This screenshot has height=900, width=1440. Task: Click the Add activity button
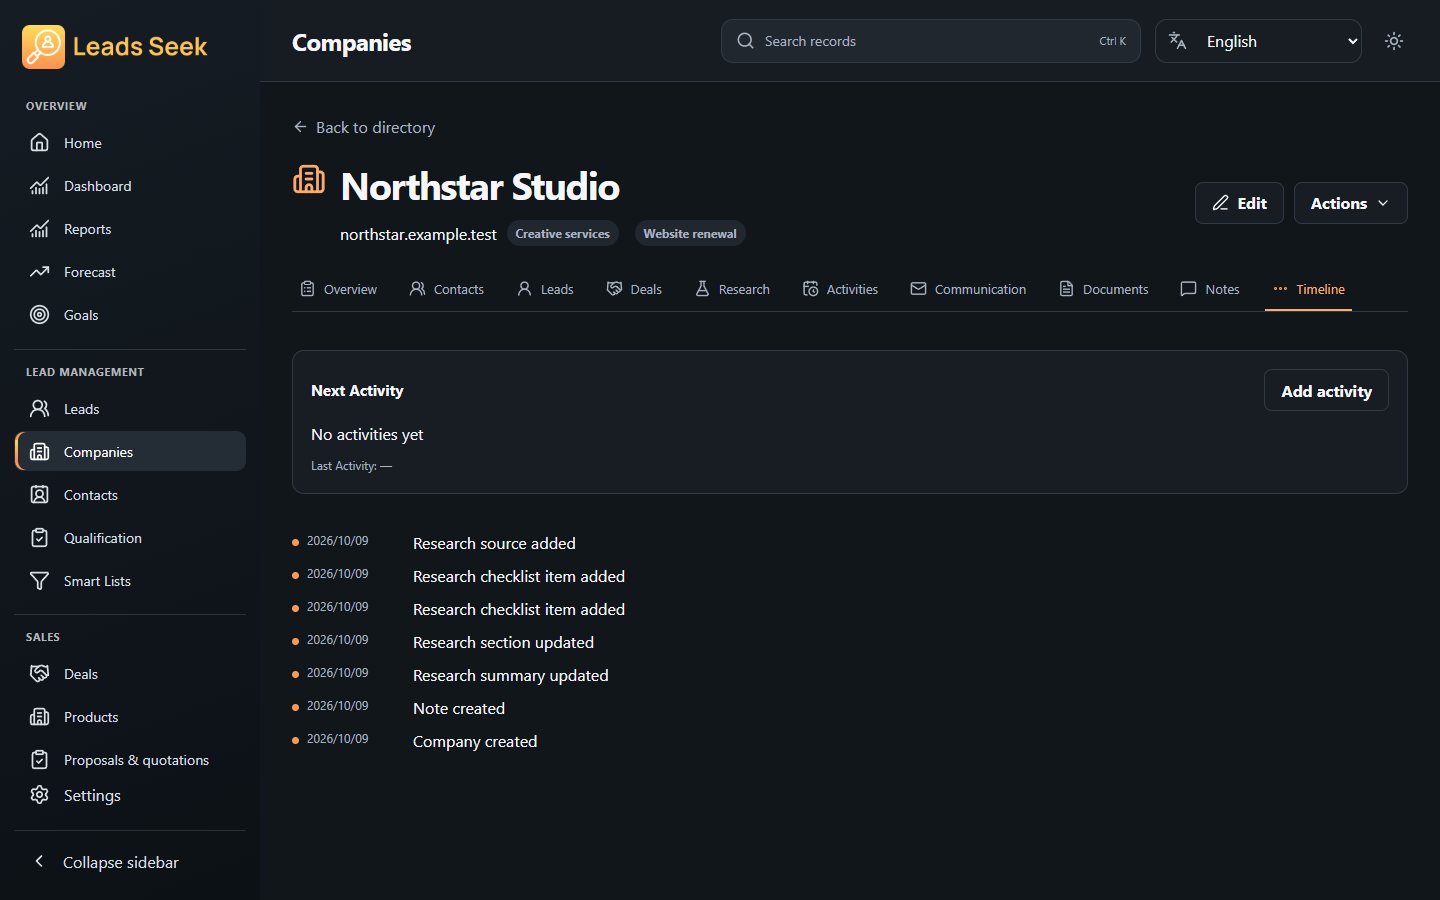1326,391
